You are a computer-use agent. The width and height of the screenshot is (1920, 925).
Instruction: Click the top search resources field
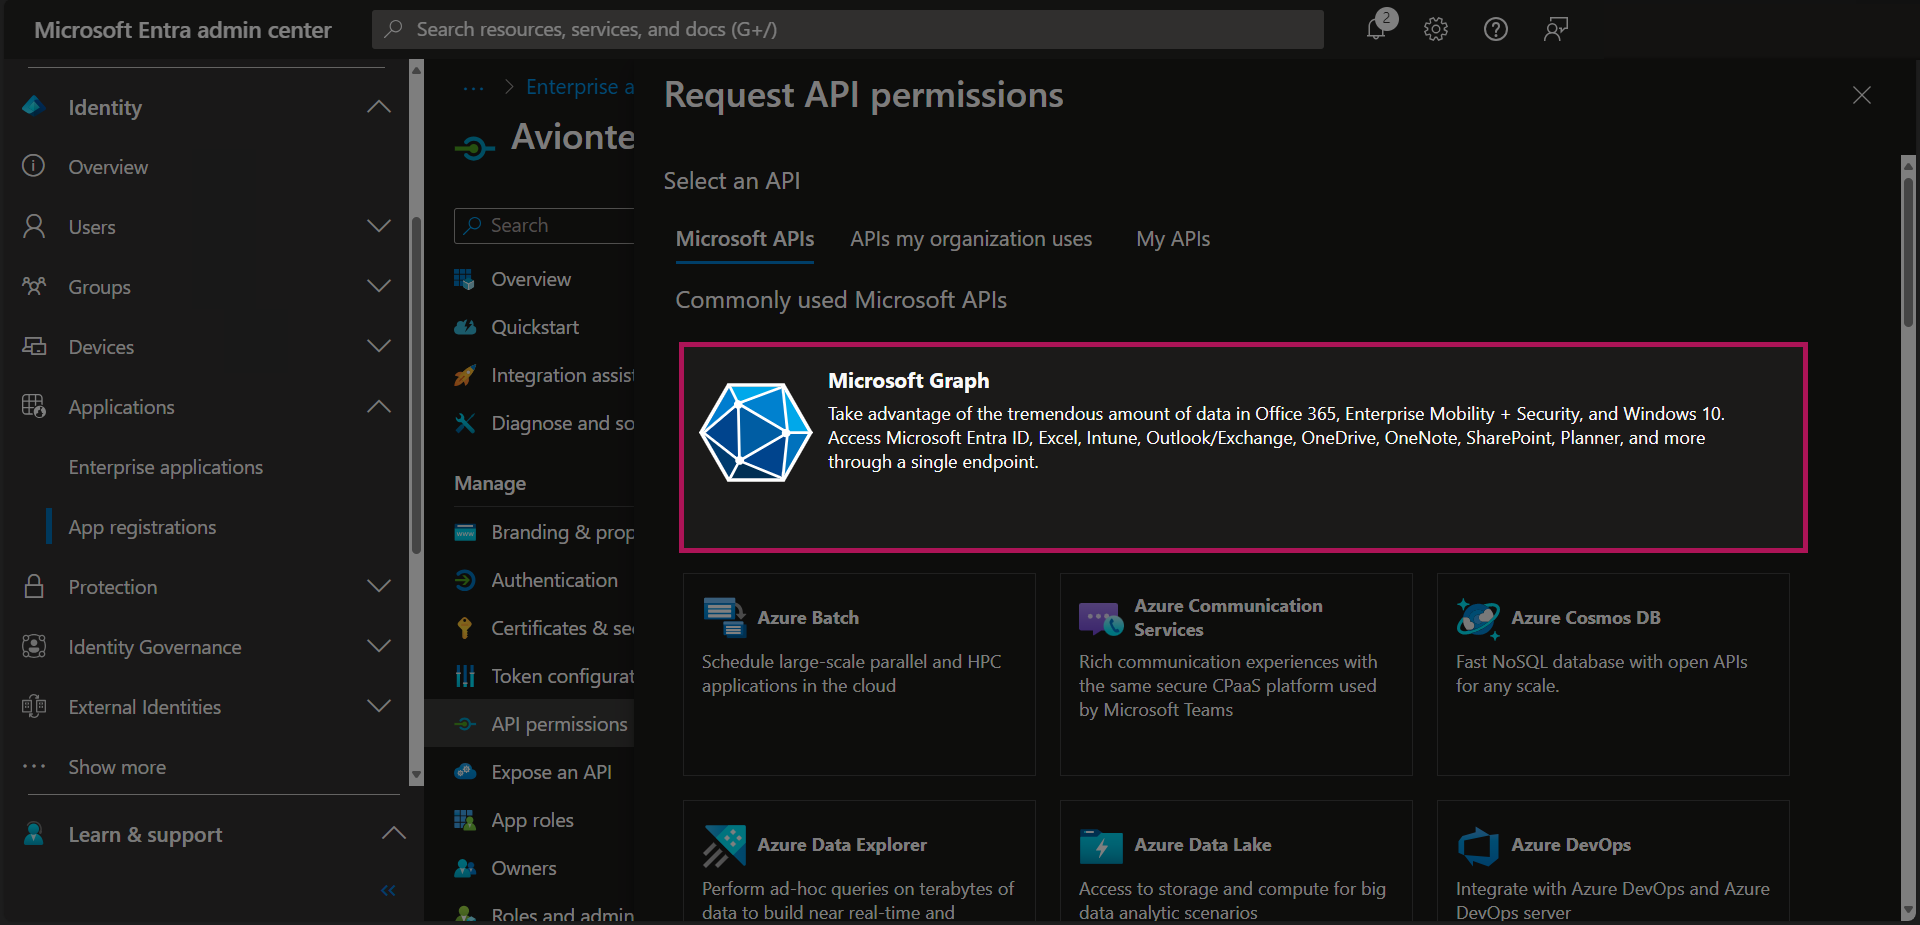[847, 29]
